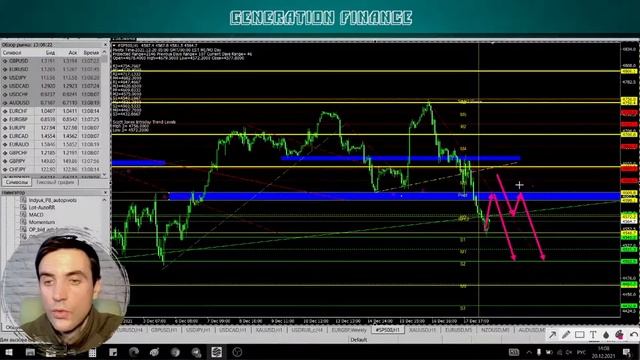Show hidden system tray icons
640x360 pixels.
coord(529,352)
